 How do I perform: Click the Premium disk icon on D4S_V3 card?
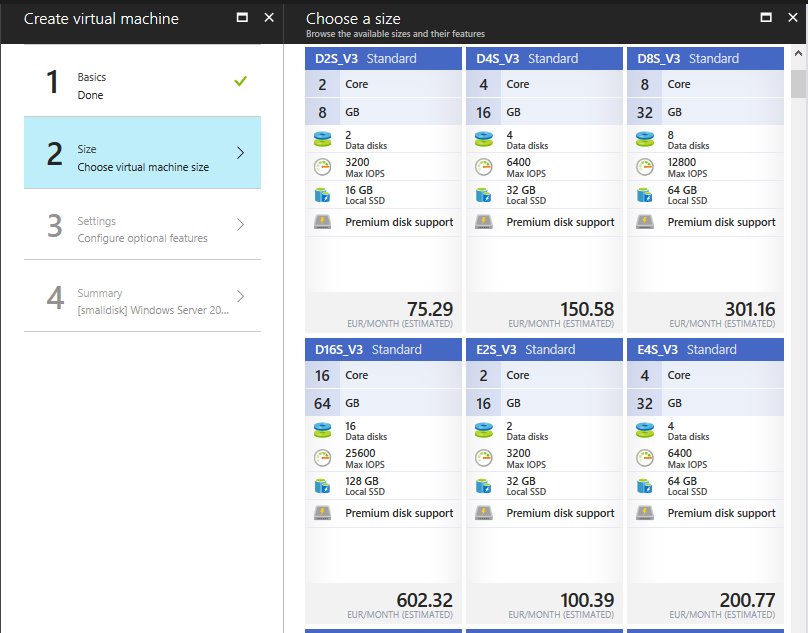tap(484, 222)
